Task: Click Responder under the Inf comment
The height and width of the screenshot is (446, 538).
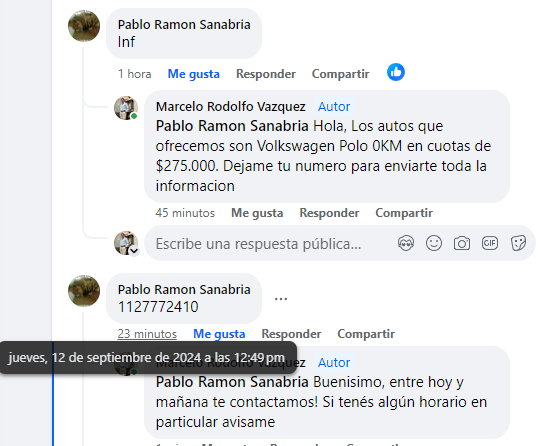Action: click(x=266, y=74)
